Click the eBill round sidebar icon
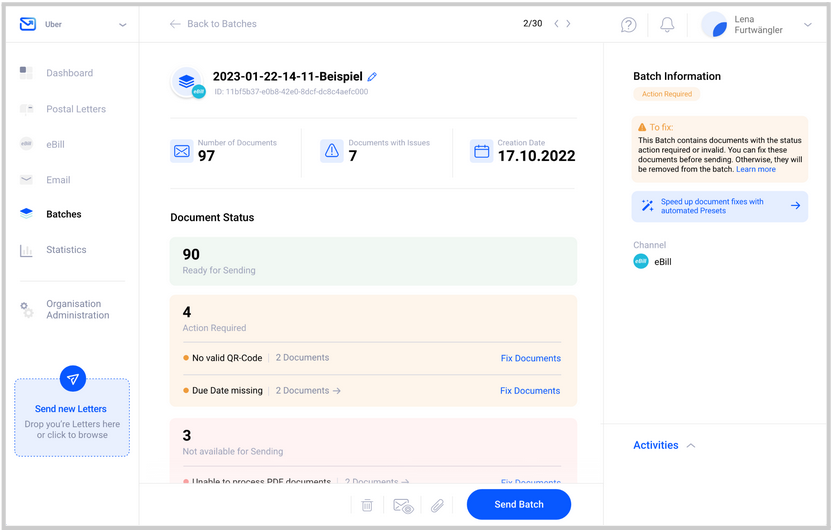831x530 pixels. click(26, 144)
